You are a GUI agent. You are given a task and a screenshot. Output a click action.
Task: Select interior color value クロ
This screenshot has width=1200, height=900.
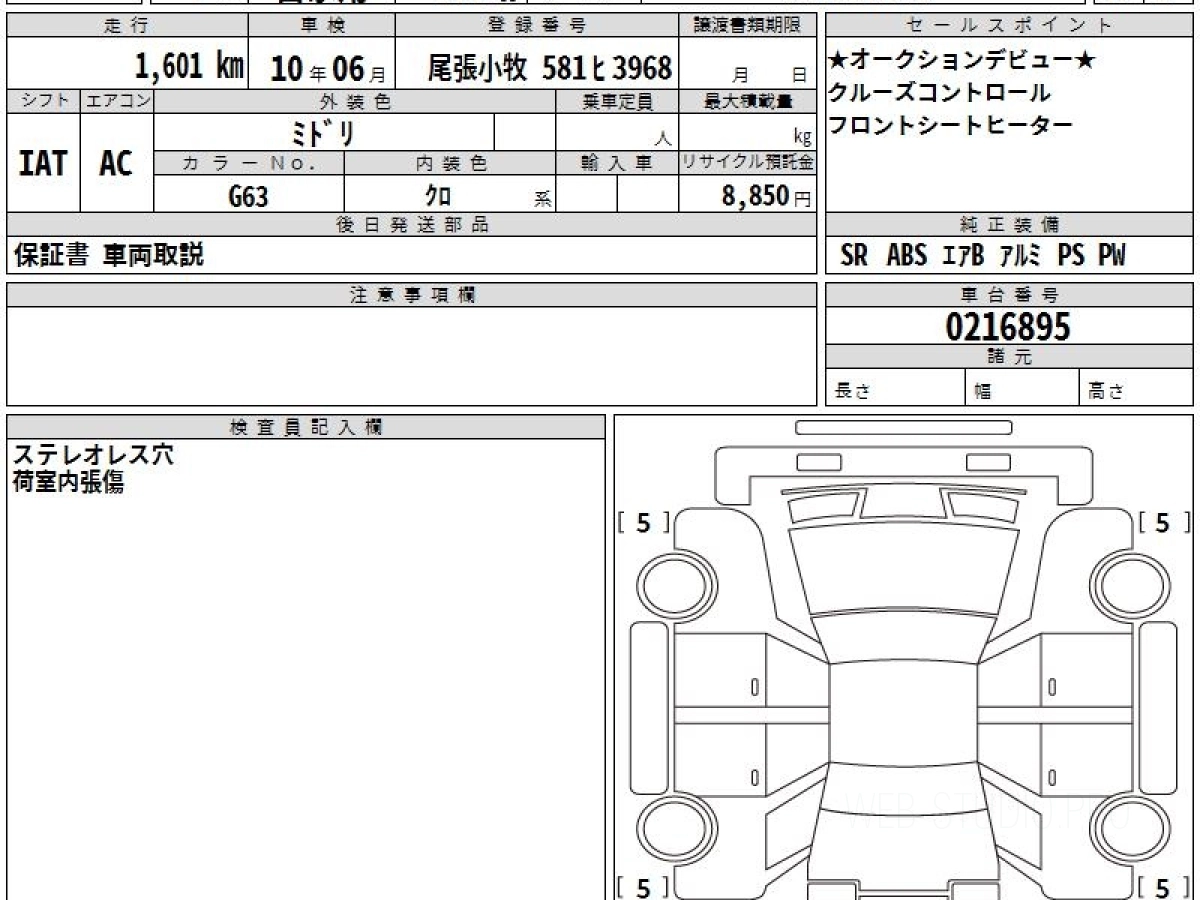click(438, 196)
